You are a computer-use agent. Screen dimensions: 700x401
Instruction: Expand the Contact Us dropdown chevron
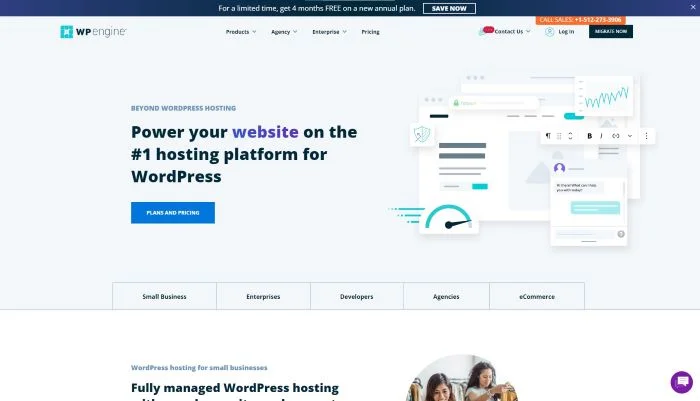tap(528, 31)
